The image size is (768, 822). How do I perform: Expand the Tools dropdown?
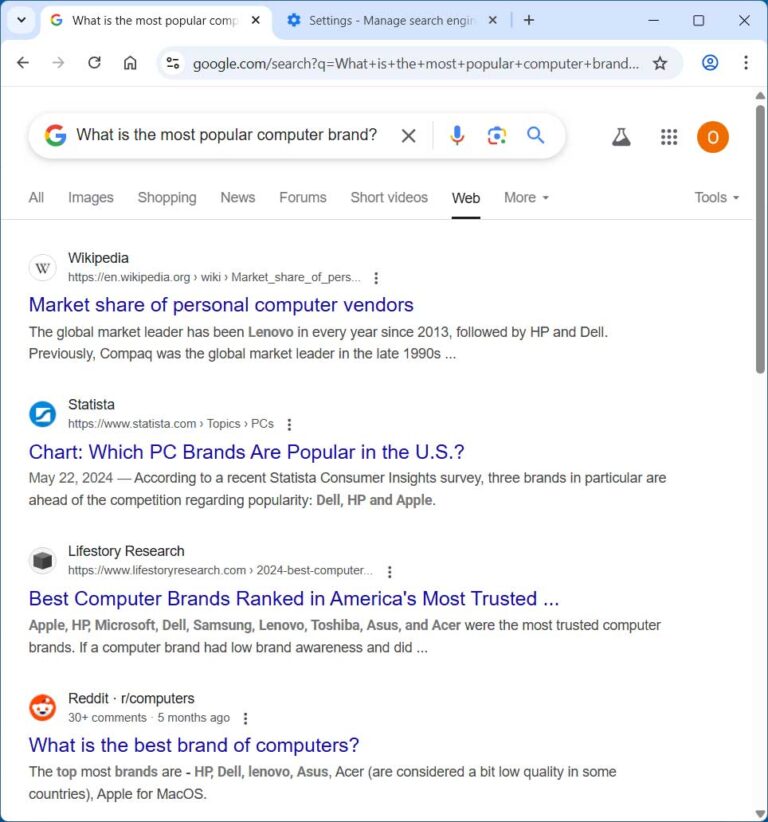(x=716, y=198)
